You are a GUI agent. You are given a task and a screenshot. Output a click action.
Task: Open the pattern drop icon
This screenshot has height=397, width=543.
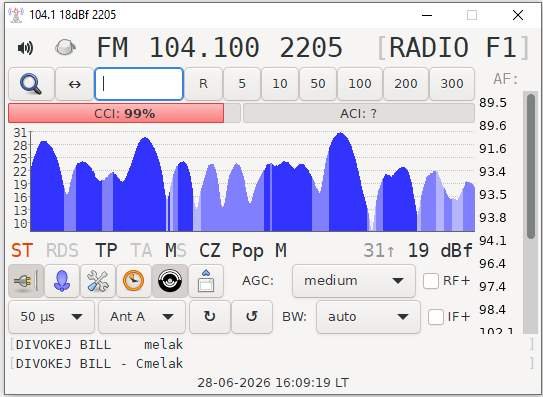click(62, 281)
